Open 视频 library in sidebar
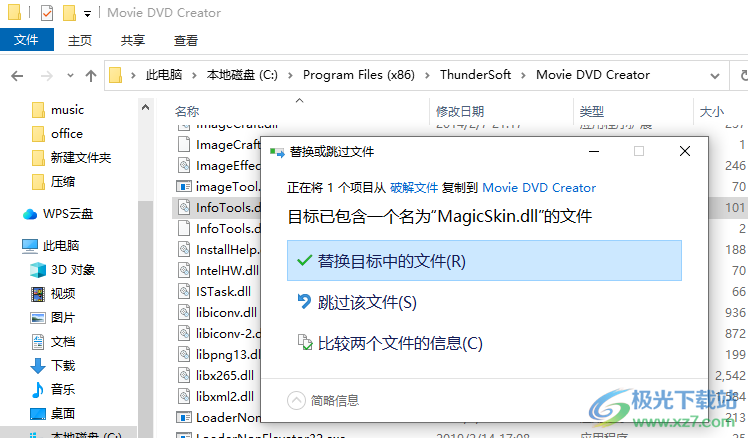The height and width of the screenshot is (438, 748). click(x=62, y=293)
